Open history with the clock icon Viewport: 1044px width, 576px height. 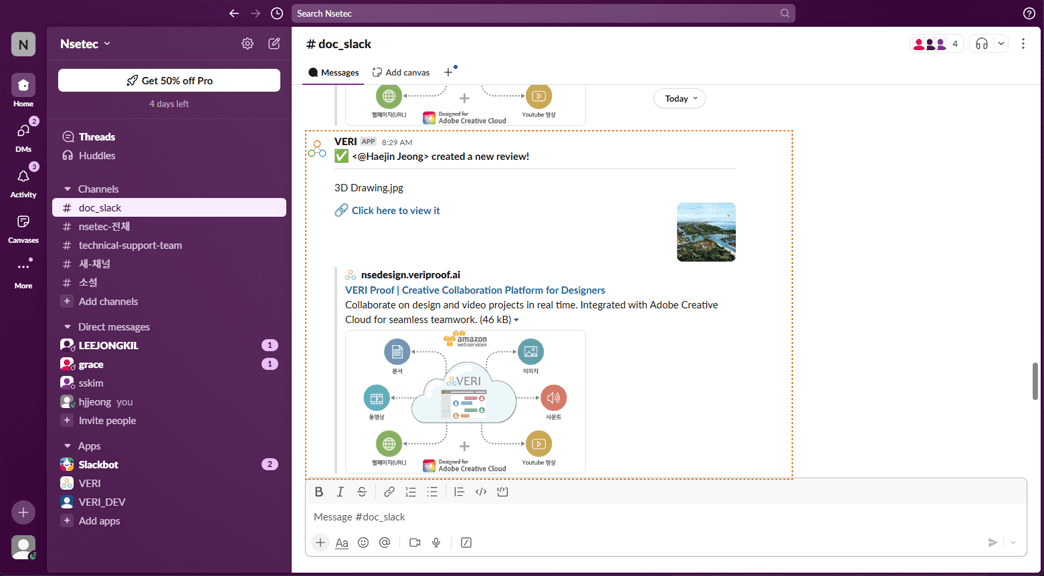(276, 14)
